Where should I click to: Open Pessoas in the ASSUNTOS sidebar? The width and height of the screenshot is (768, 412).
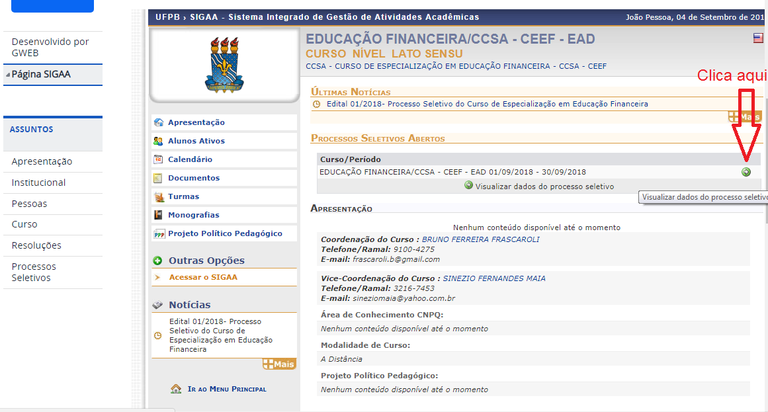pyautogui.click(x=29, y=203)
